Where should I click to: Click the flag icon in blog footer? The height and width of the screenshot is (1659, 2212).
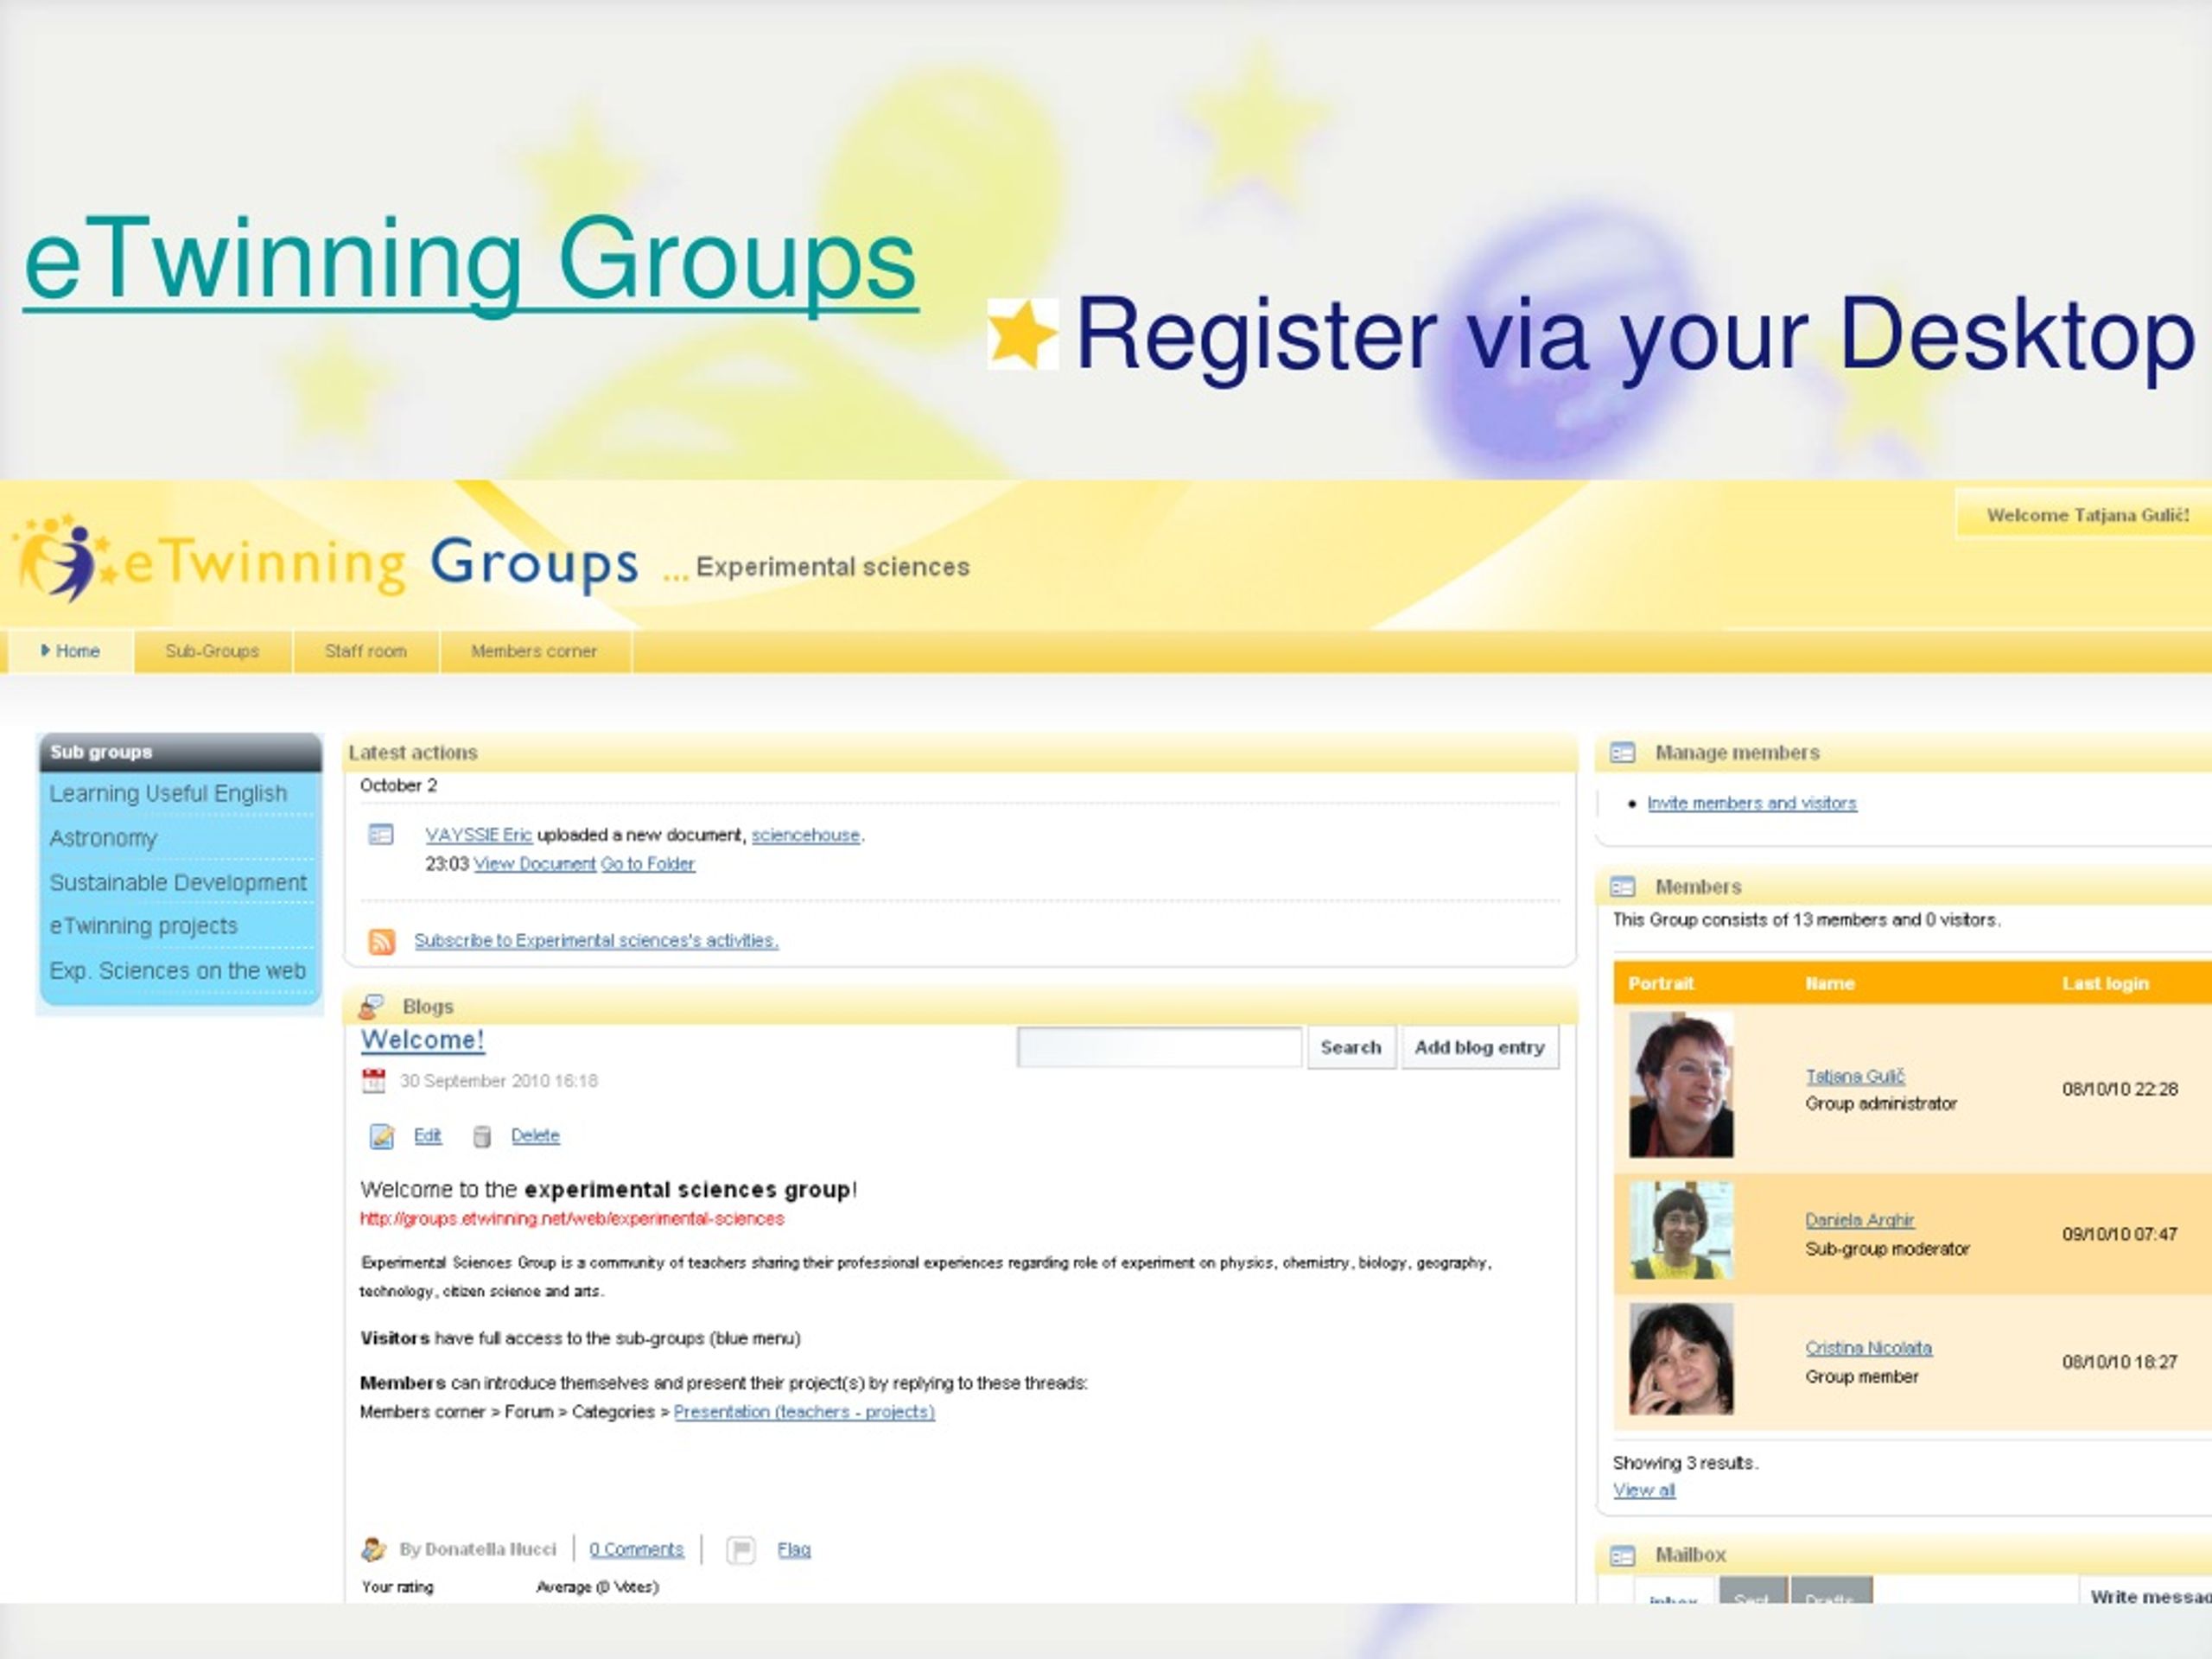tap(740, 1550)
